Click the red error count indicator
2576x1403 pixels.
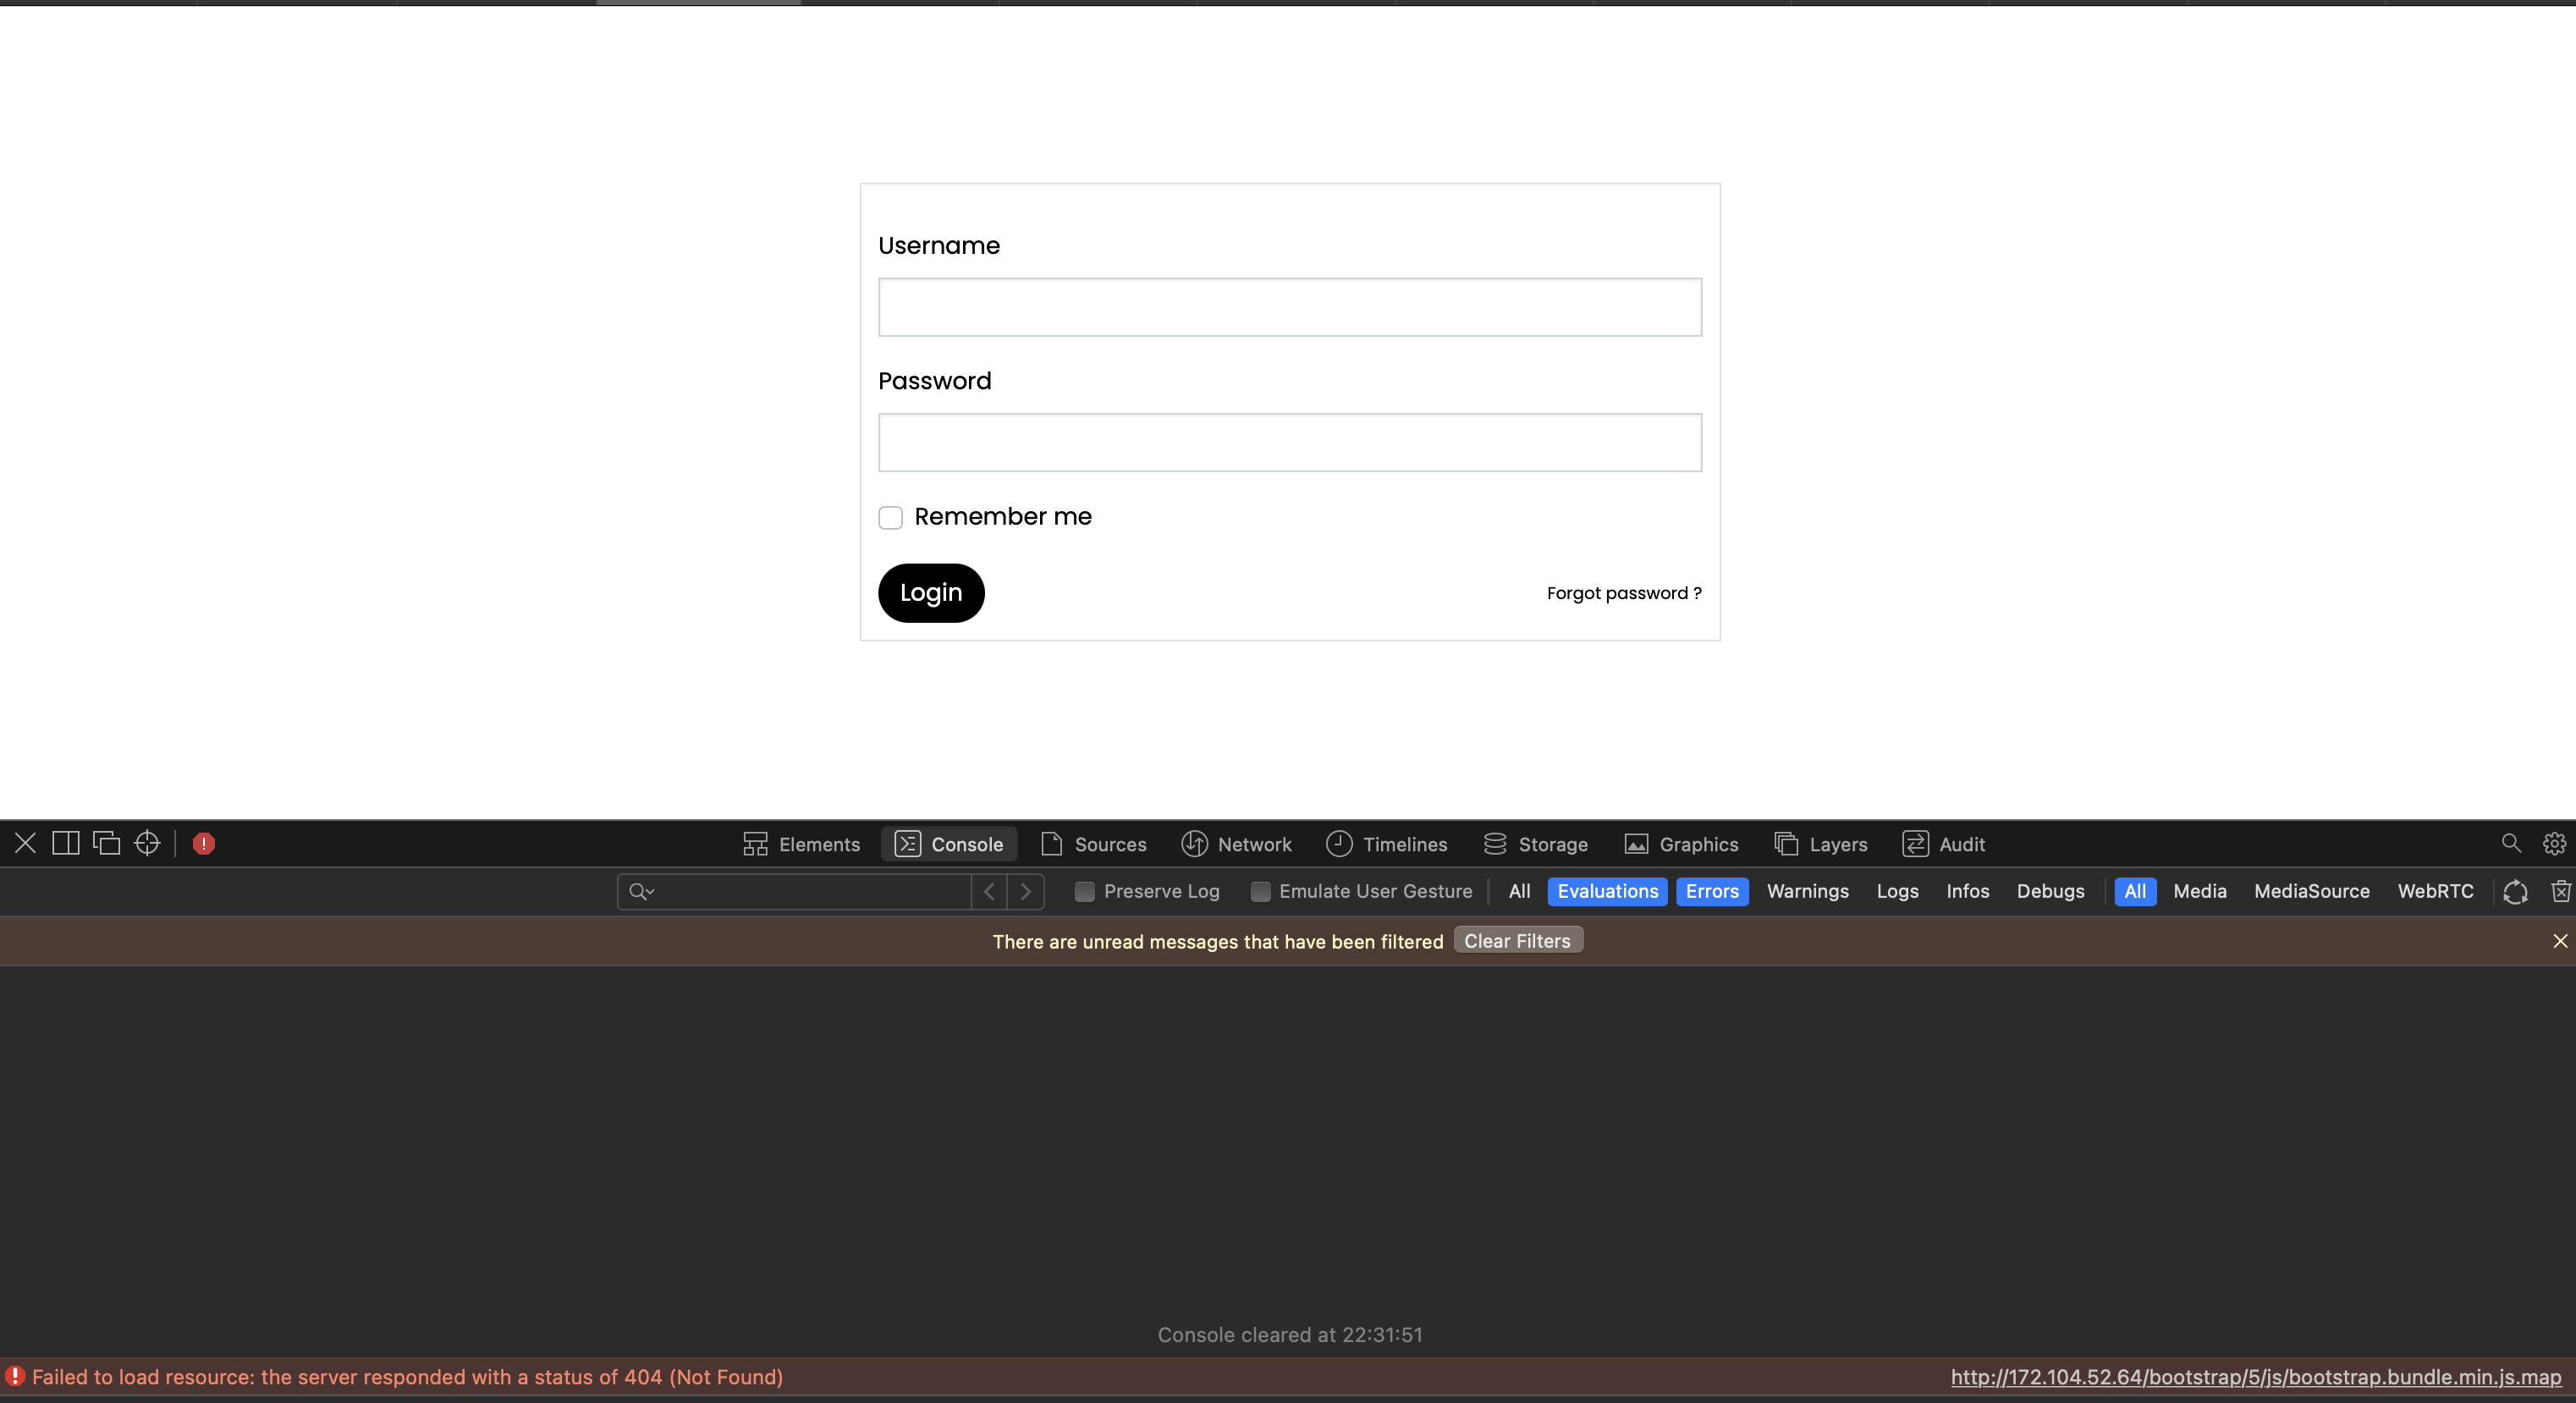click(x=204, y=843)
